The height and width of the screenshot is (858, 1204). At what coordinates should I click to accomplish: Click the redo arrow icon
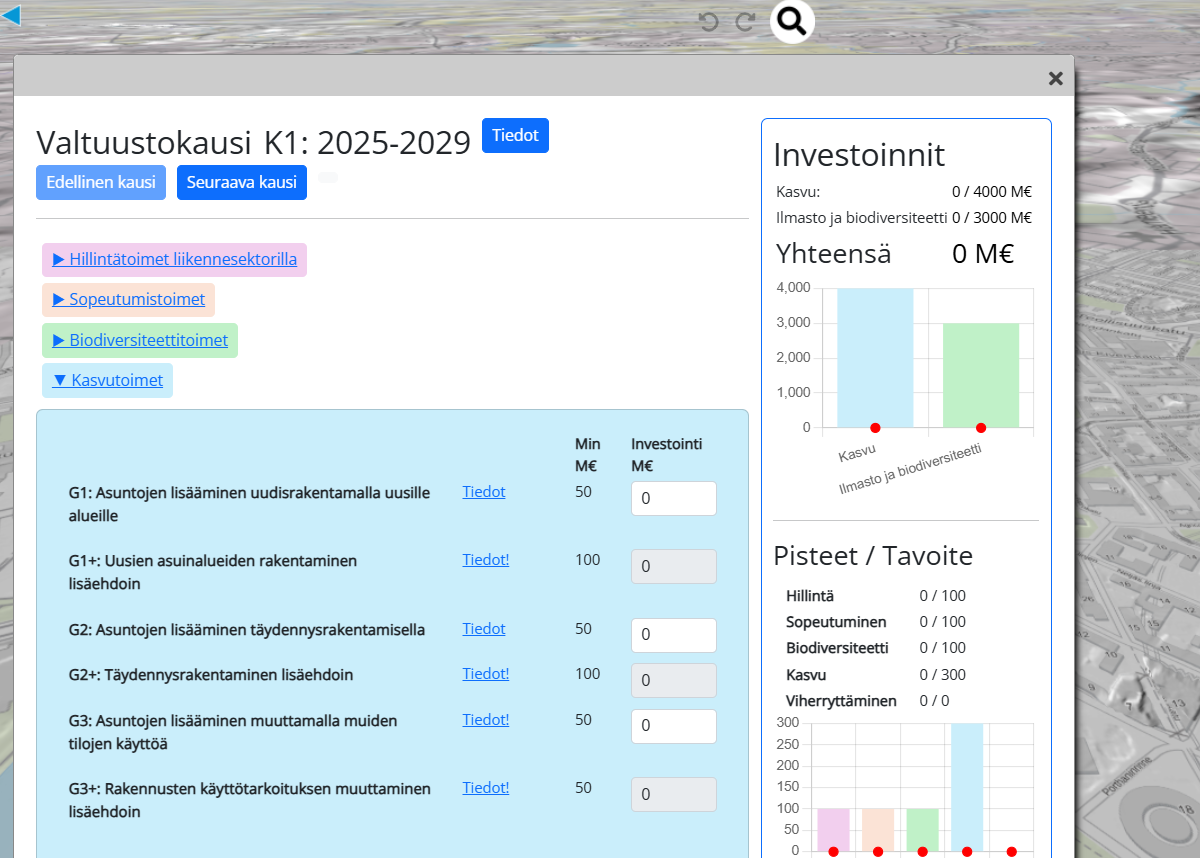tap(745, 22)
